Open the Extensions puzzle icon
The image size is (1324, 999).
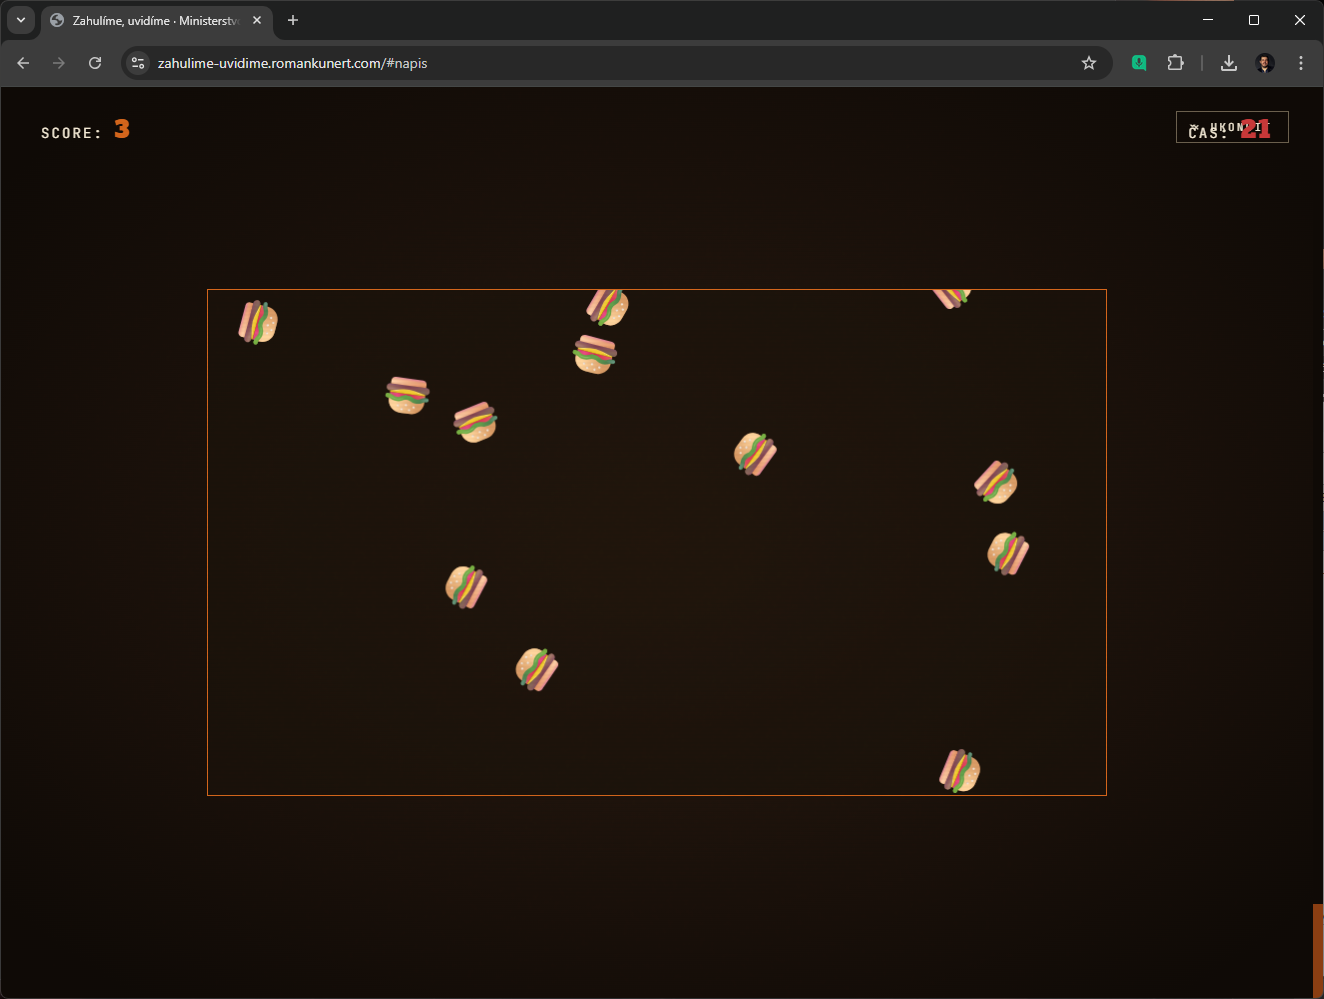[x=1175, y=63]
